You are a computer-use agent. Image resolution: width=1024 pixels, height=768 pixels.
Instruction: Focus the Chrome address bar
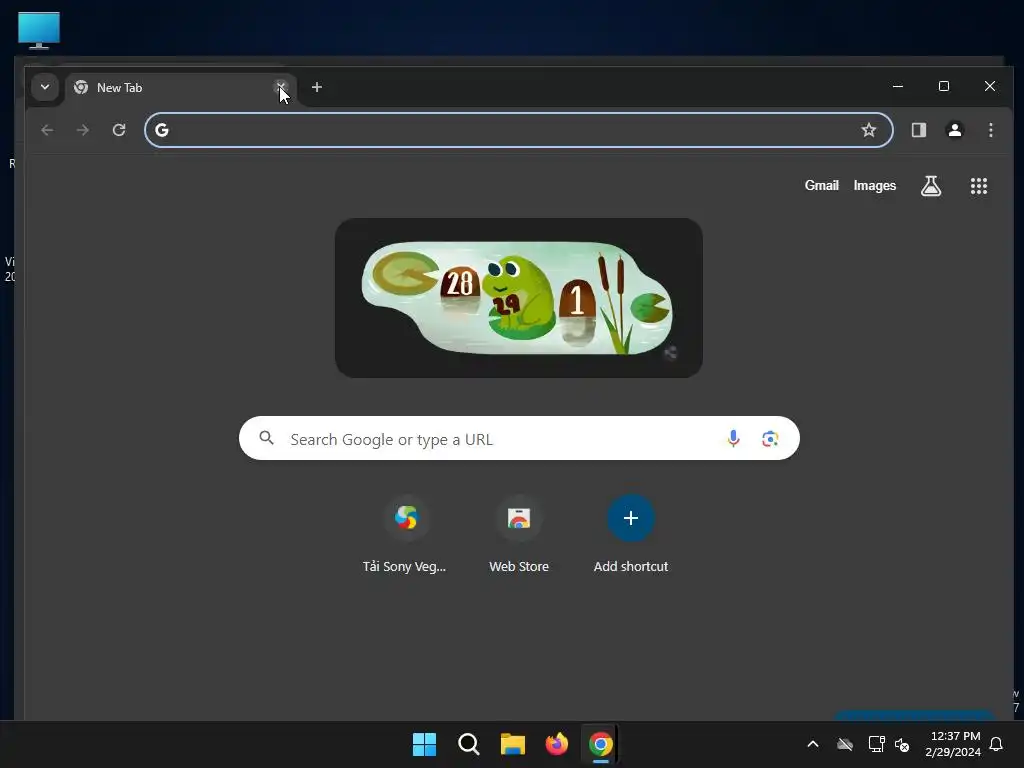[519, 130]
